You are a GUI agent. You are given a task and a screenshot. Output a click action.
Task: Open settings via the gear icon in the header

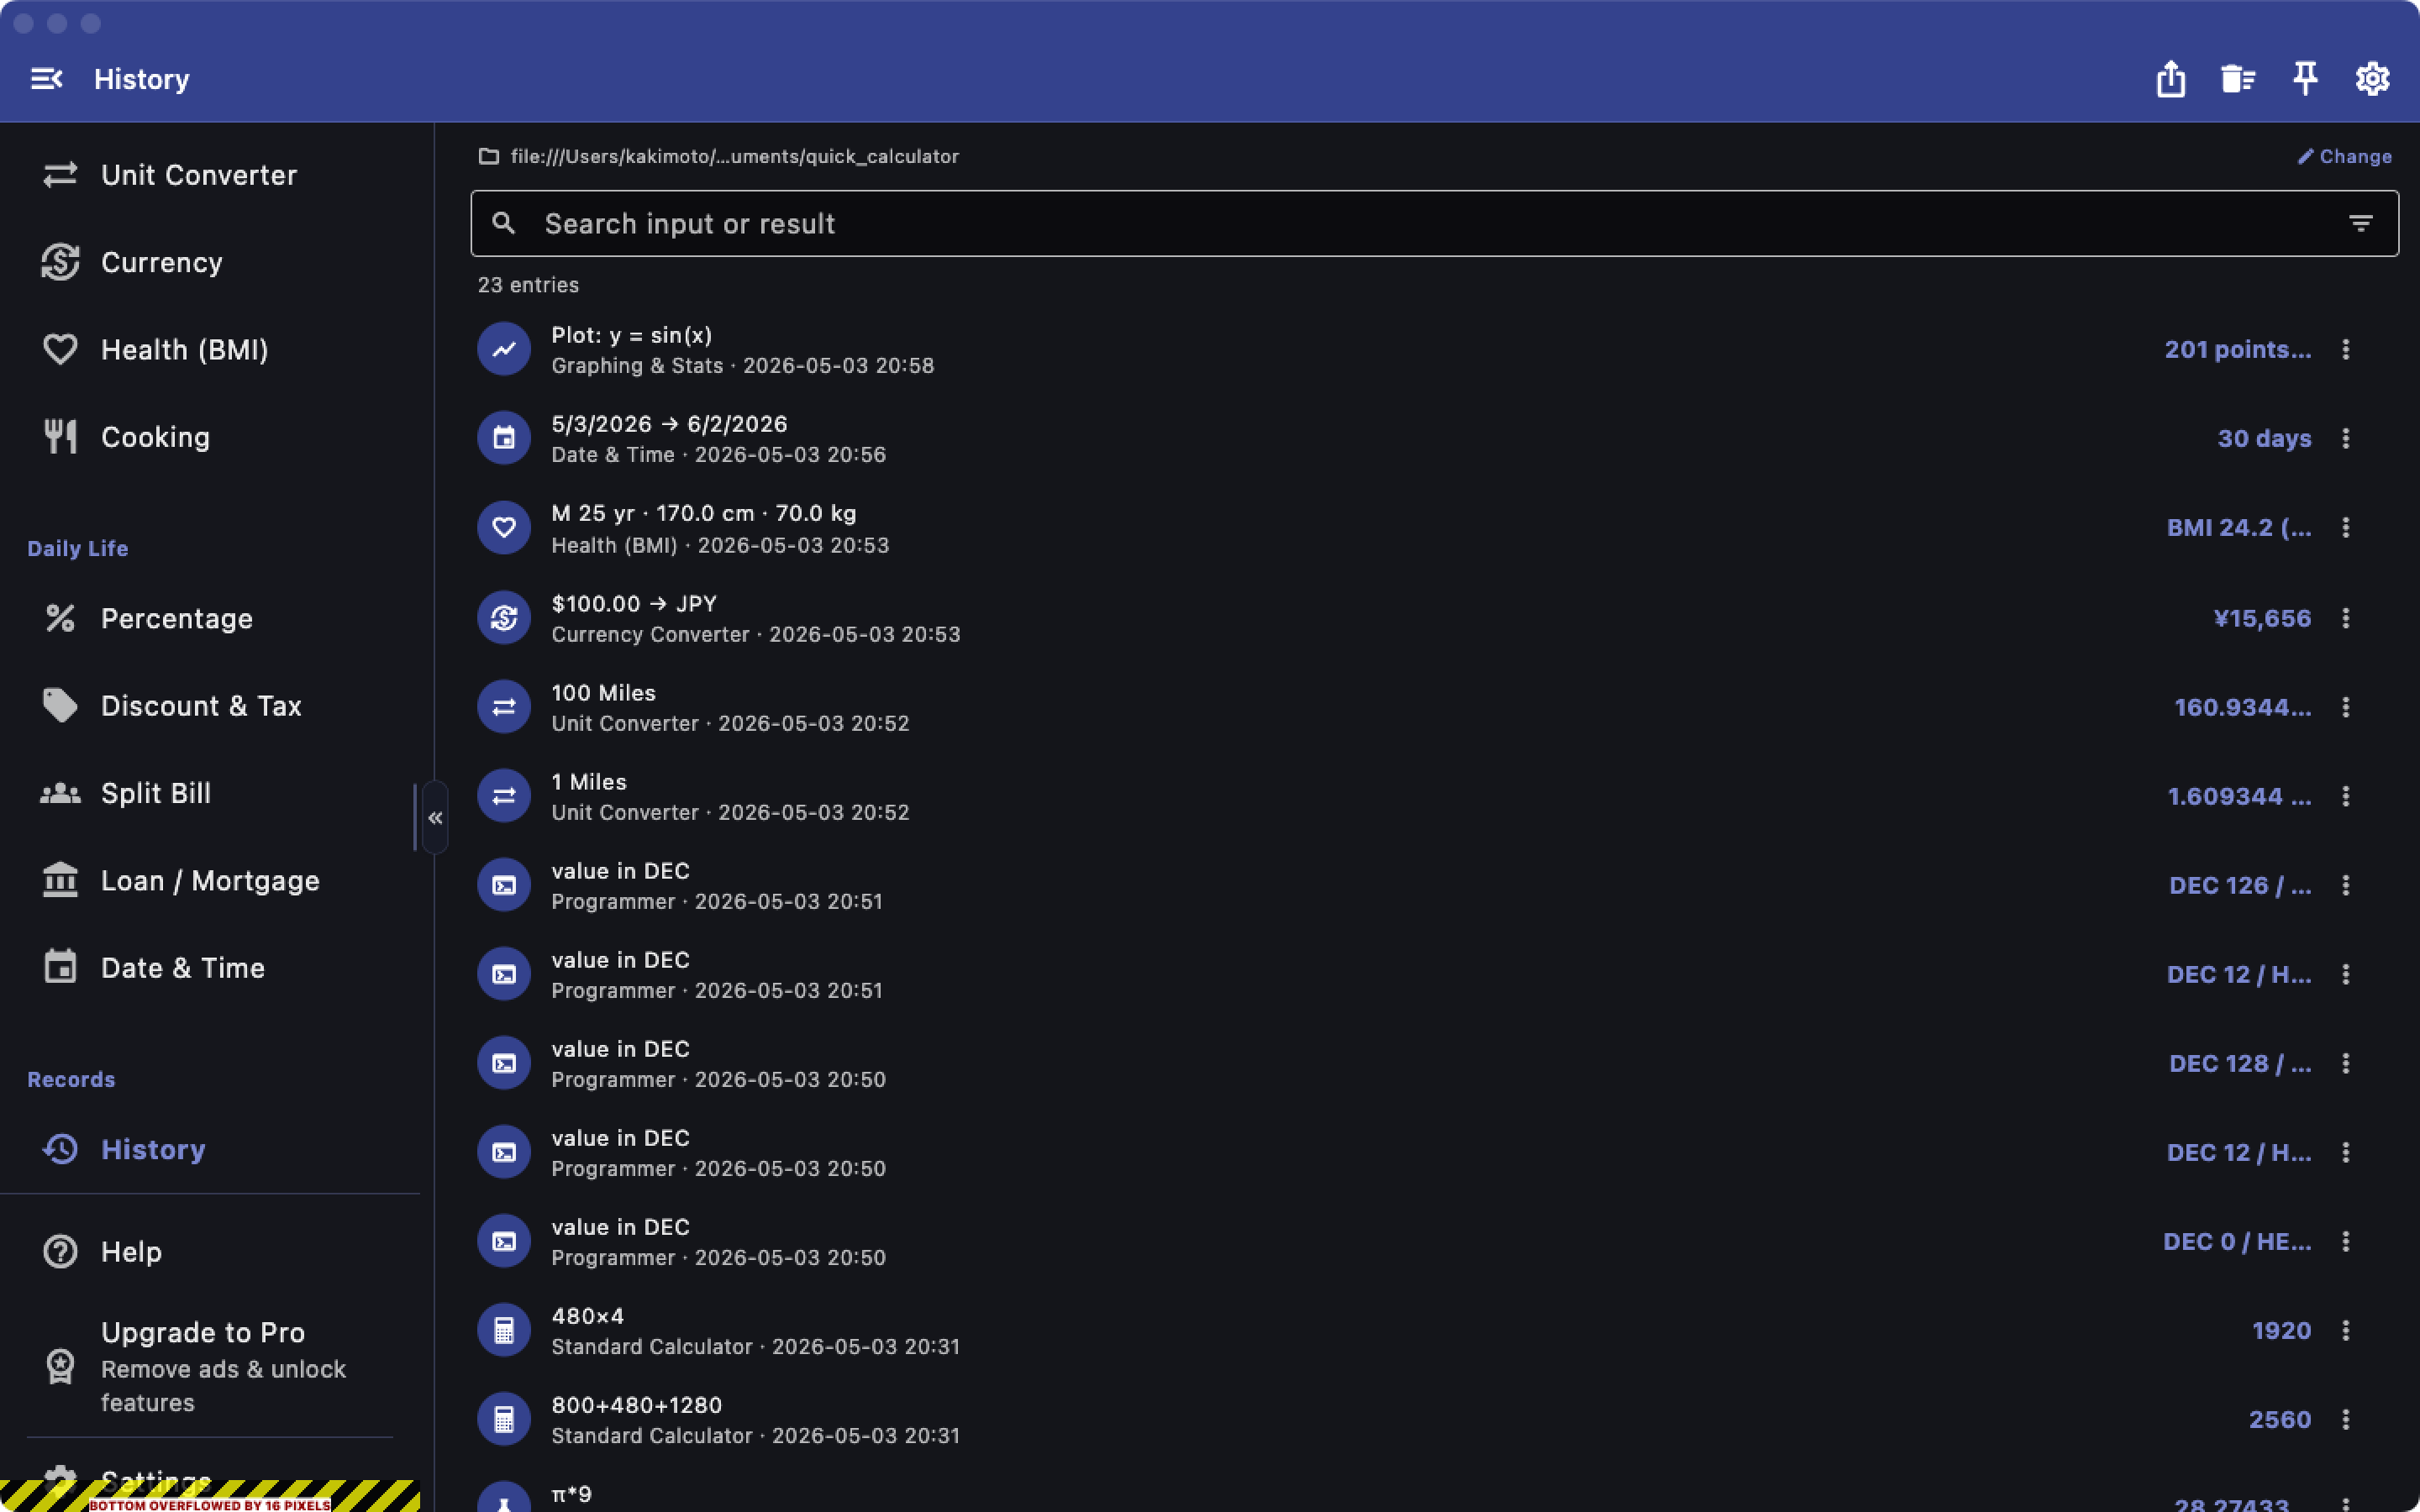click(2372, 79)
